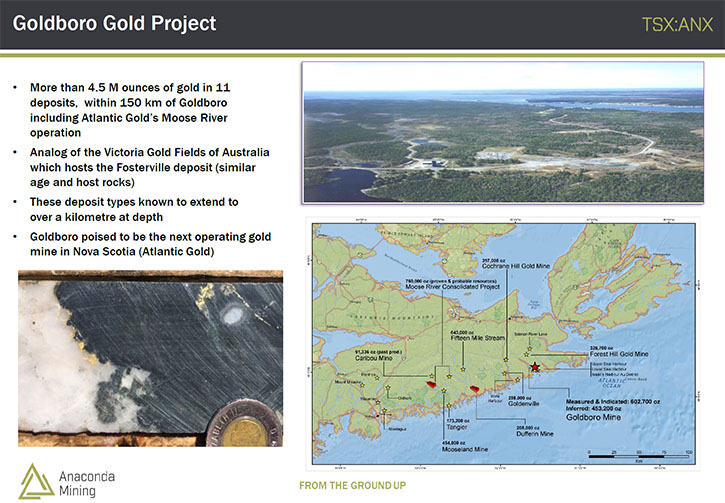
Task: Click the 'TSX:ANX' ticker text
Action: [677, 25]
